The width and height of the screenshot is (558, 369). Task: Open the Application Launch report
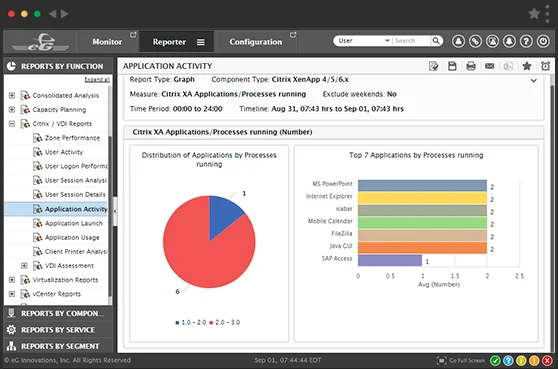point(74,223)
